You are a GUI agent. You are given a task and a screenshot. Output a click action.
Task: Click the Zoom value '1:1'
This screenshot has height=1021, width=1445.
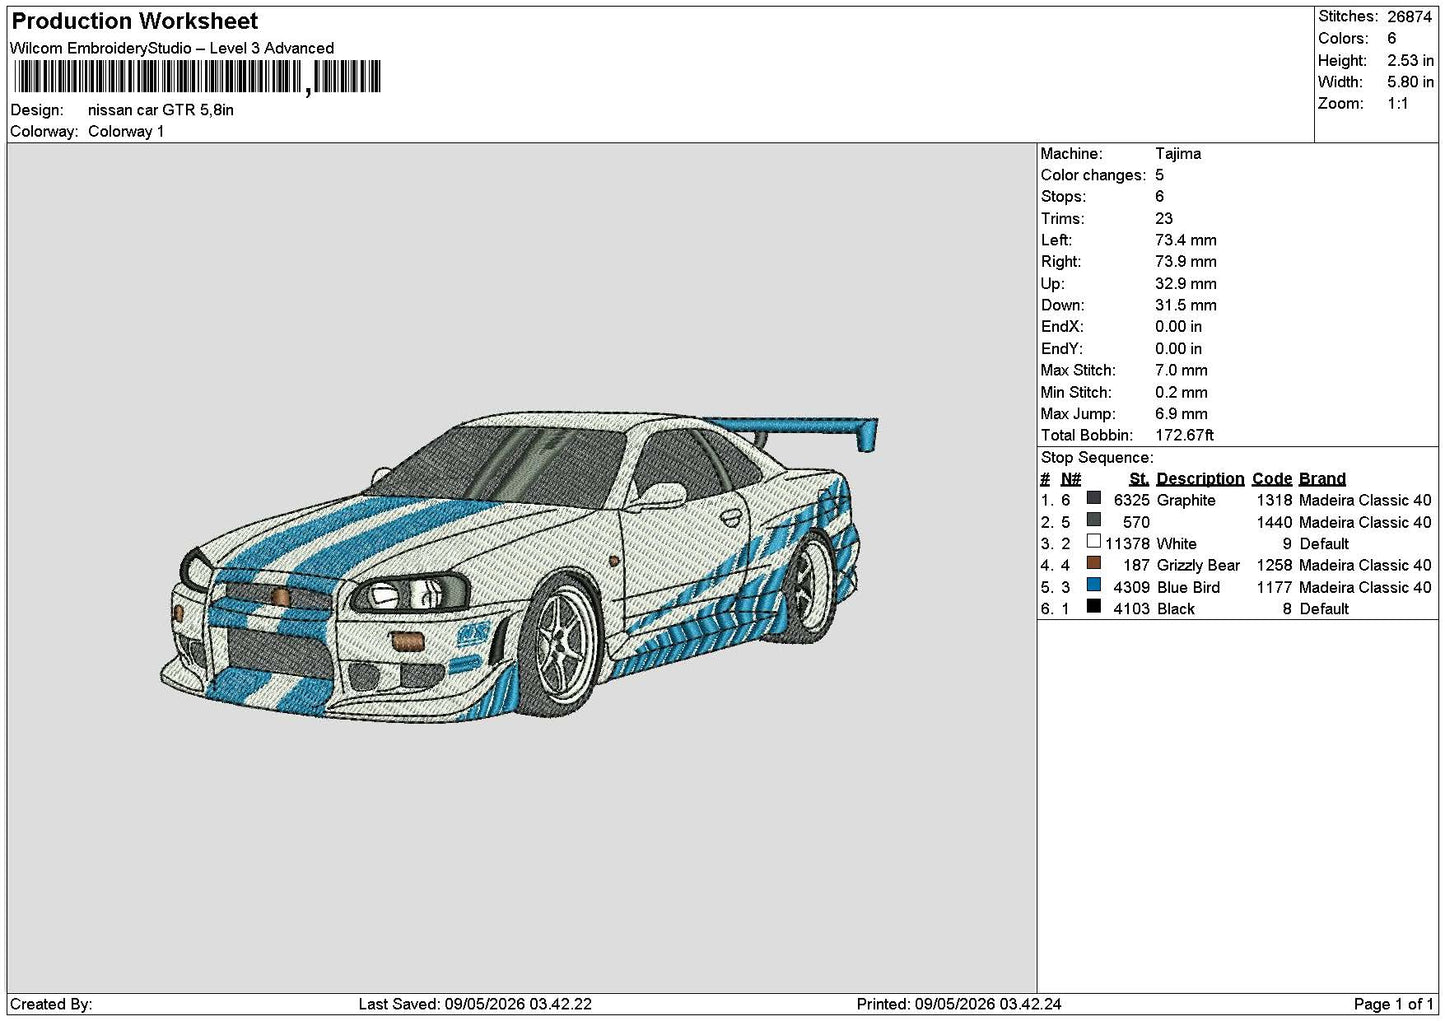[x=1397, y=104]
